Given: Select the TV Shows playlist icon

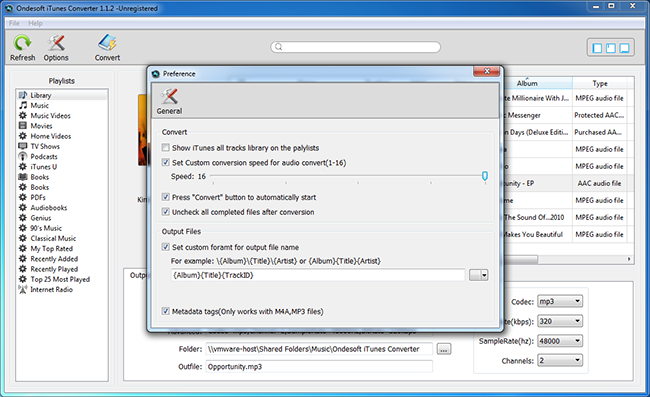Looking at the screenshot, I should point(23,146).
